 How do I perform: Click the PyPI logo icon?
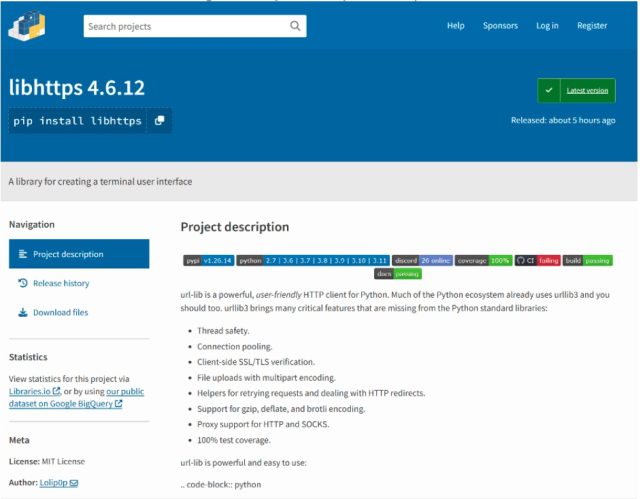(27, 26)
